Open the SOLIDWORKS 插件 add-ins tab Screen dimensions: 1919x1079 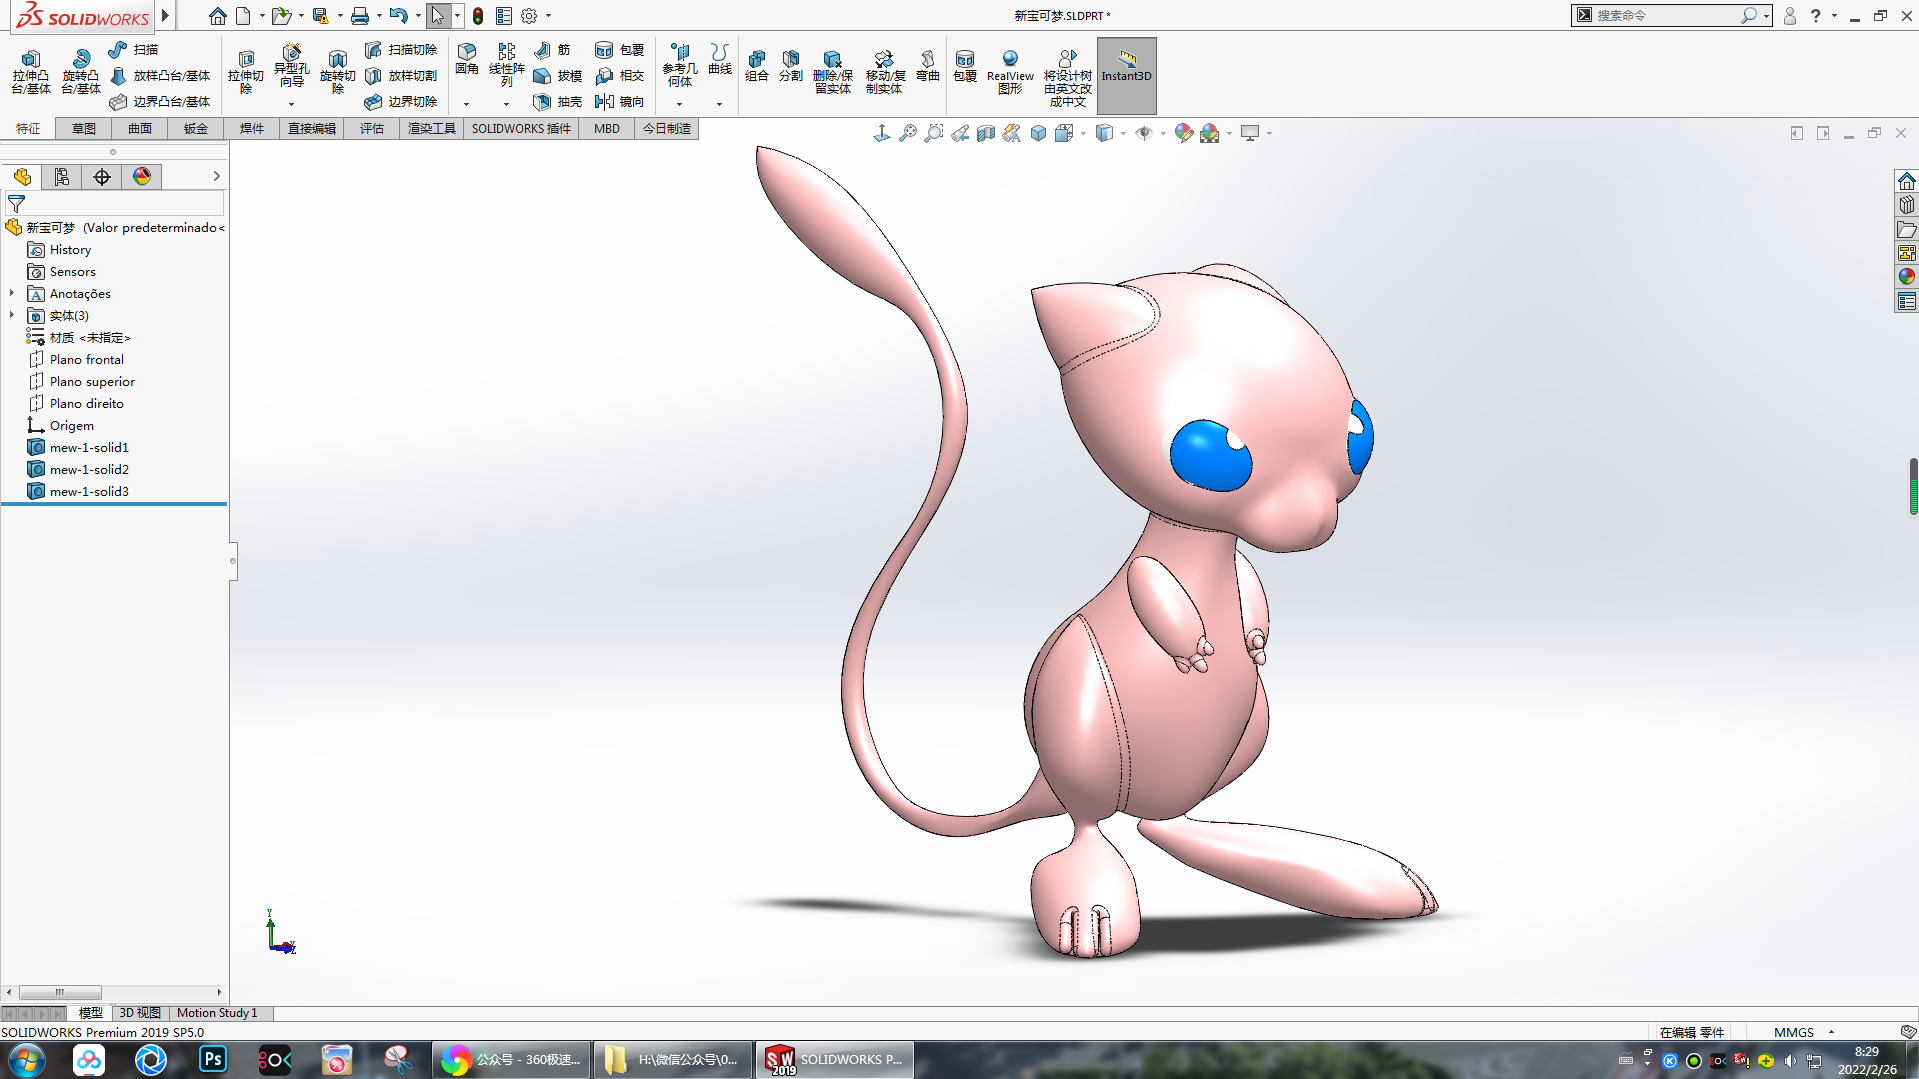[x=521, y=128]
